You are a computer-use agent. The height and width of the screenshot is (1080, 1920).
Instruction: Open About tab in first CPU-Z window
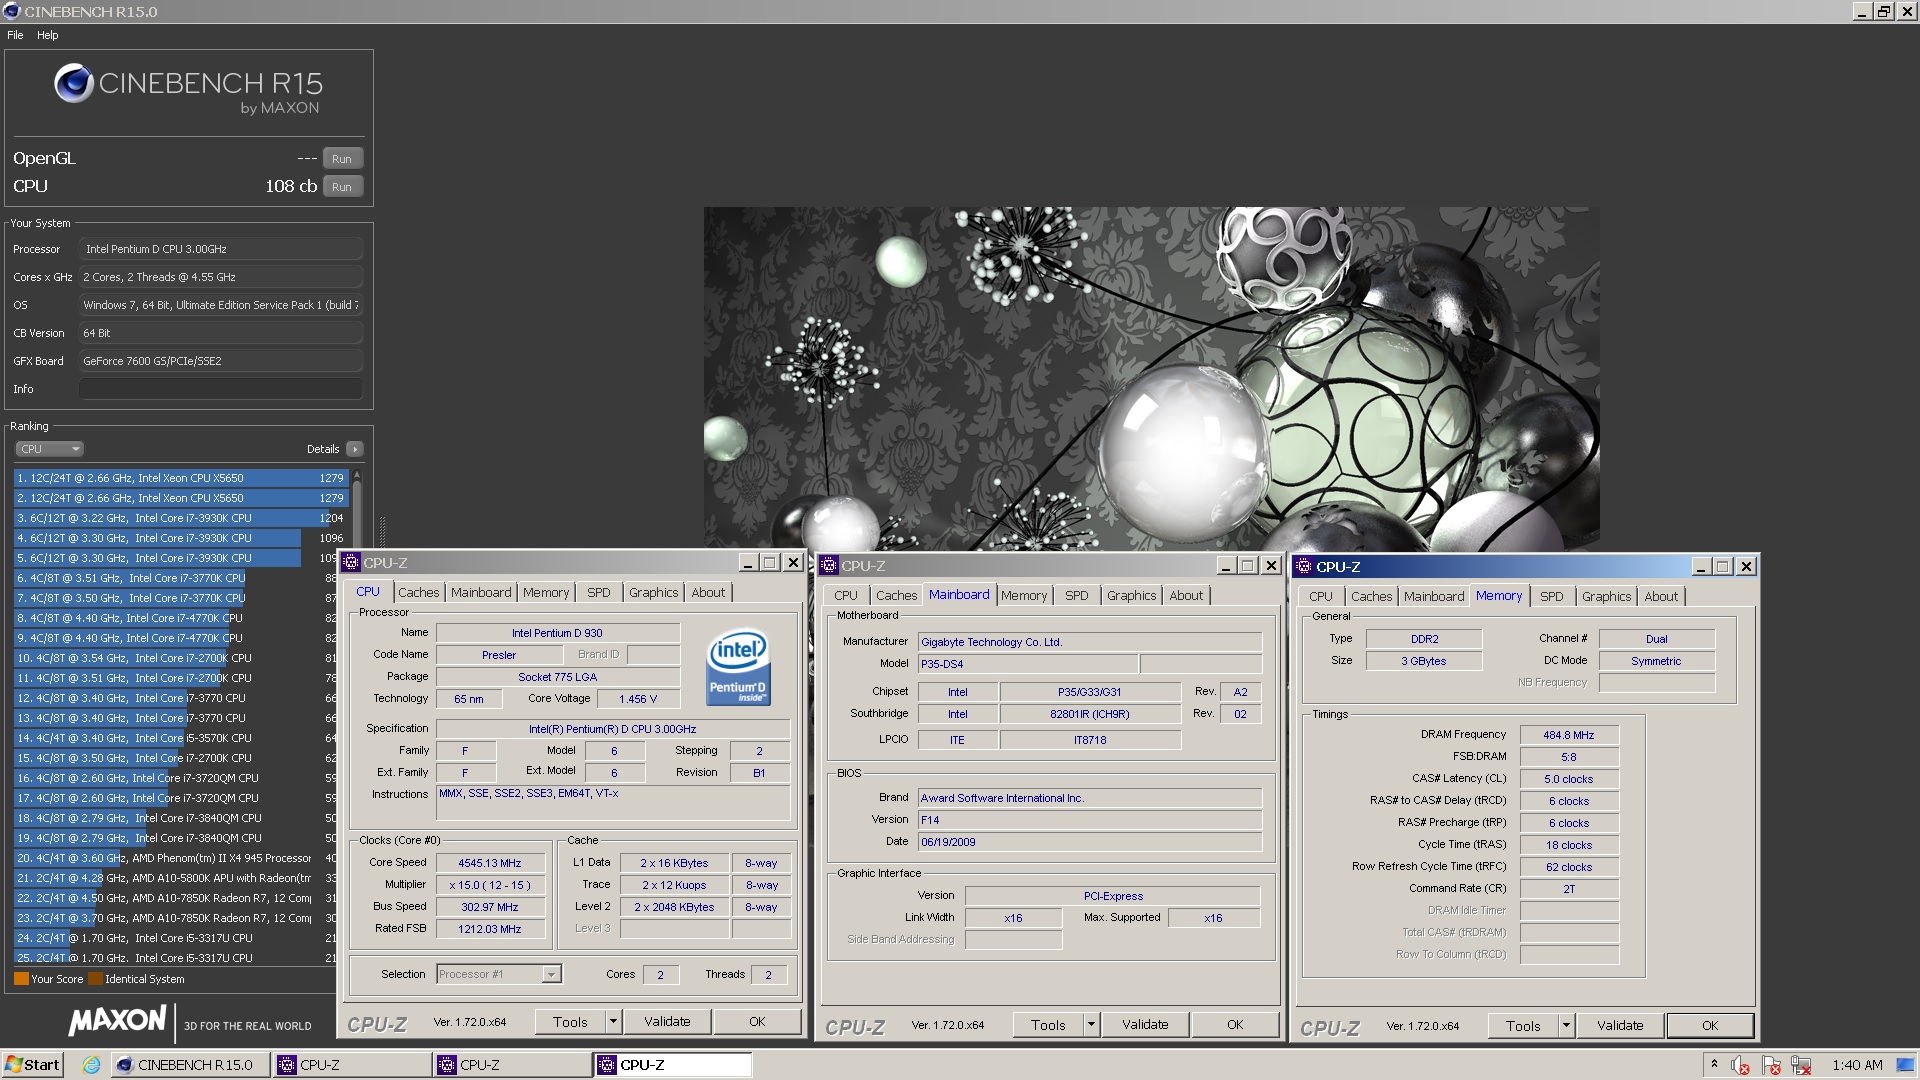click(708, 593)
